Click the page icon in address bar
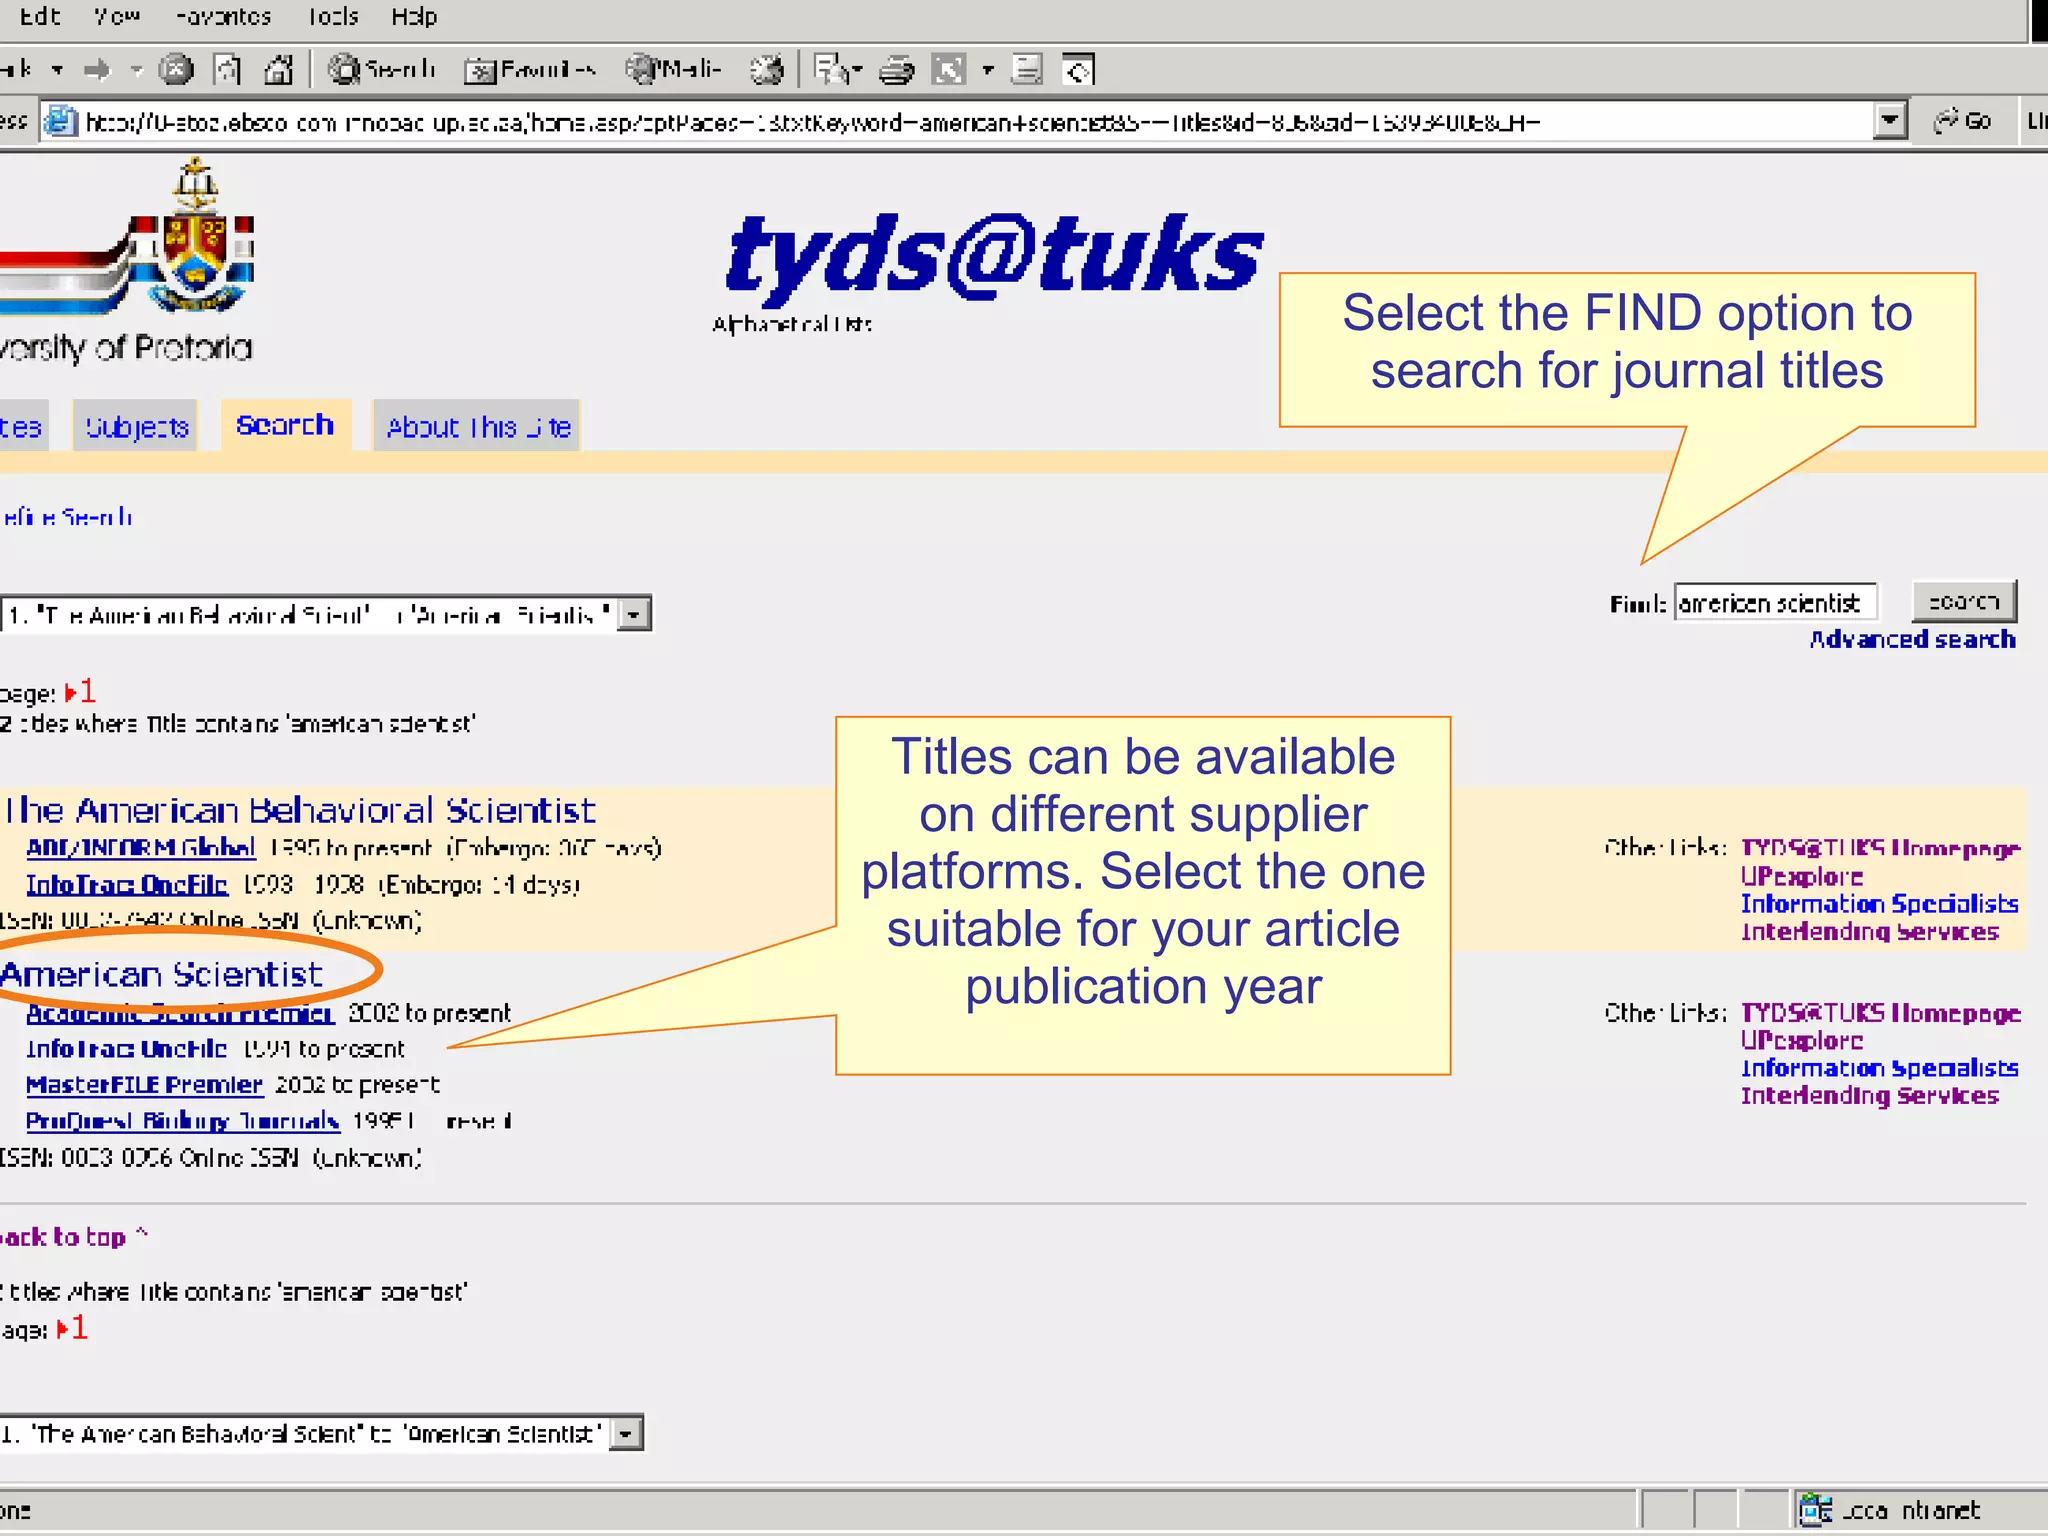Screen dimensions: 2048x1536 pyautogui.click(x=61, y=122)
